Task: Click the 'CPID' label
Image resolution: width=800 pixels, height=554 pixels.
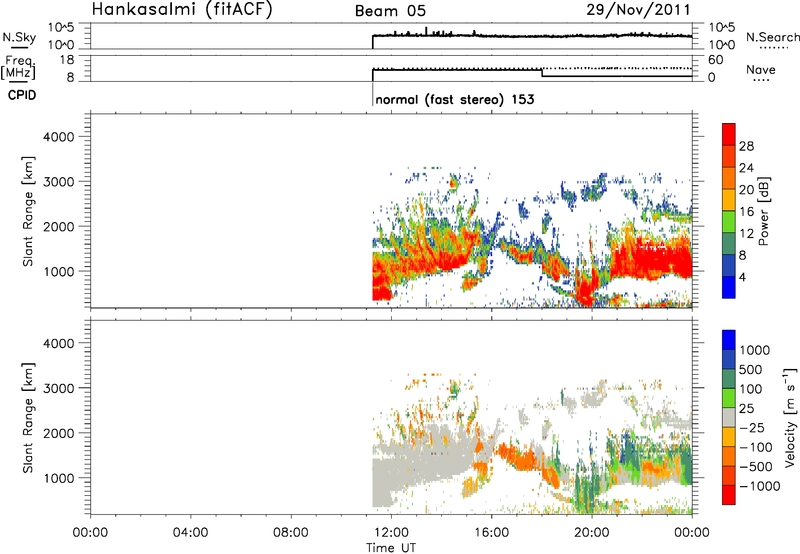Action: [22, 95]
